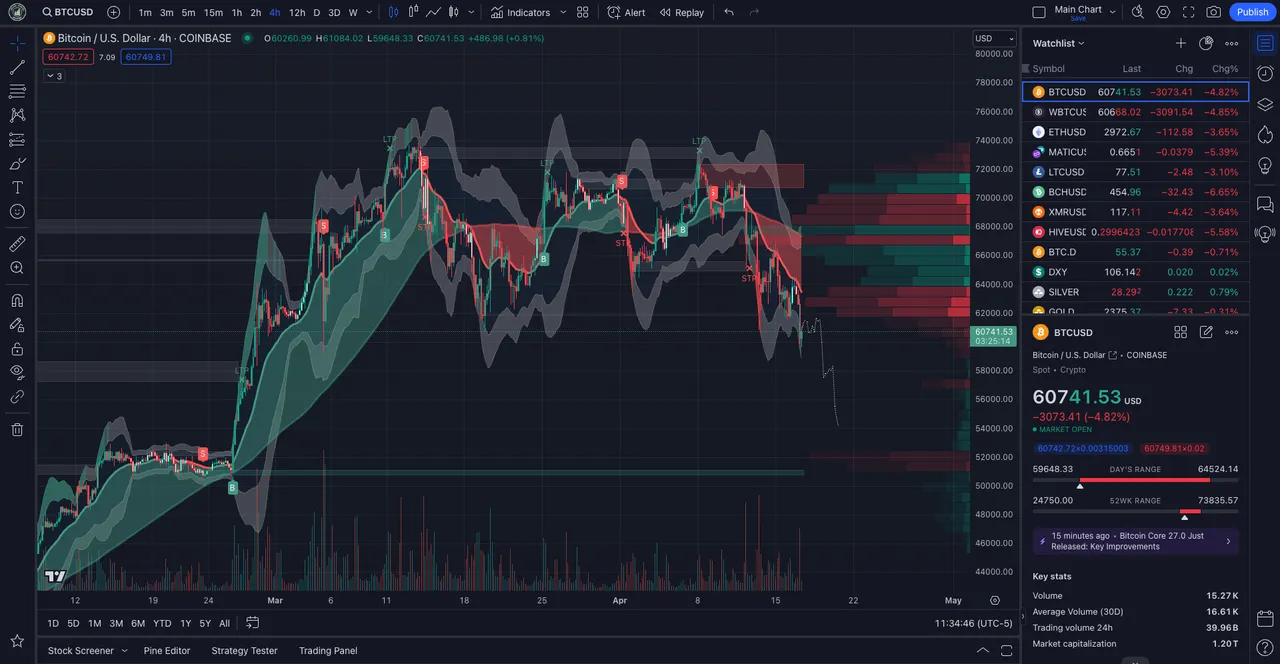Image resolution: width=1280 pixels, height=664 pixels.
Task: Switch to the 15m timeframe
Action: coord(213,12)
